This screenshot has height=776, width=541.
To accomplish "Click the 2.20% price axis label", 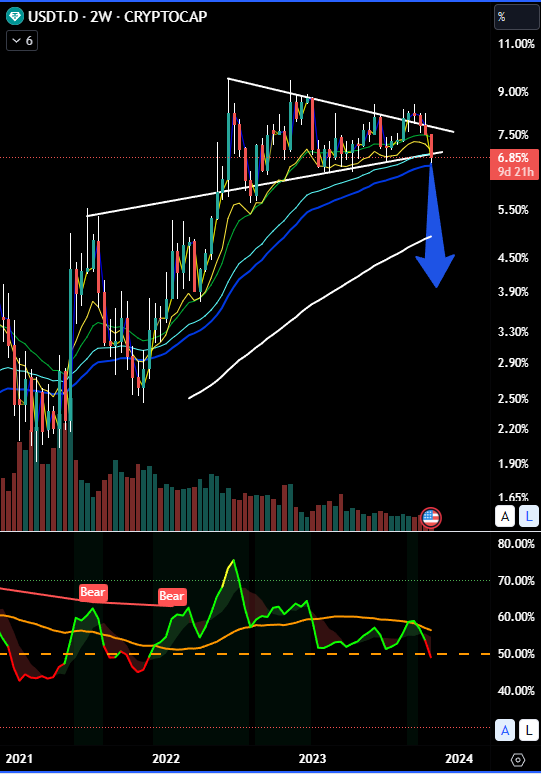I will tap(513, 429).
